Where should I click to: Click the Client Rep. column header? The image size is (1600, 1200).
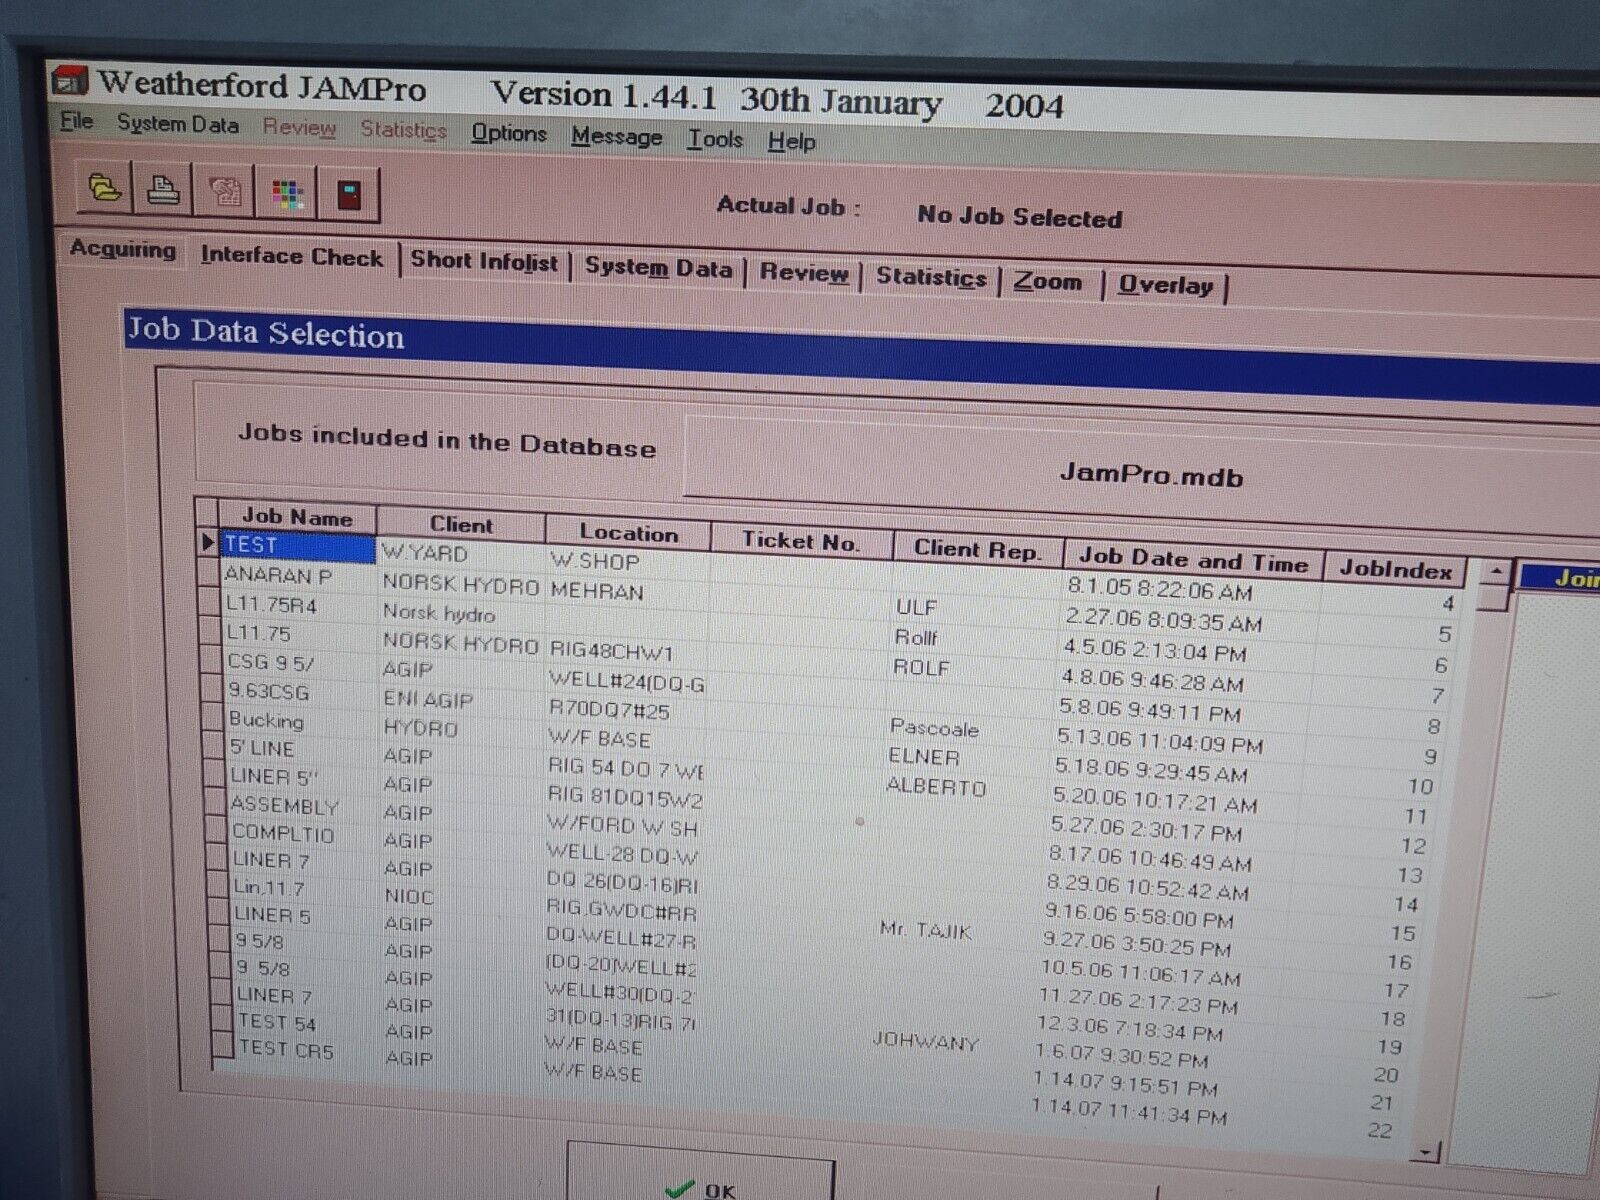click(x=976, y=549)
